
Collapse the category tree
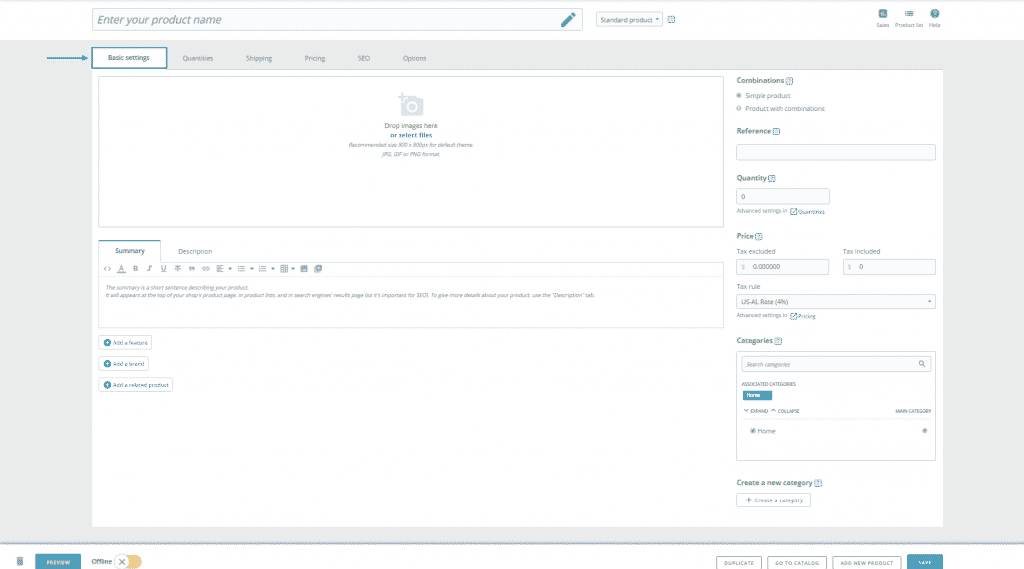tap(785, 411)
